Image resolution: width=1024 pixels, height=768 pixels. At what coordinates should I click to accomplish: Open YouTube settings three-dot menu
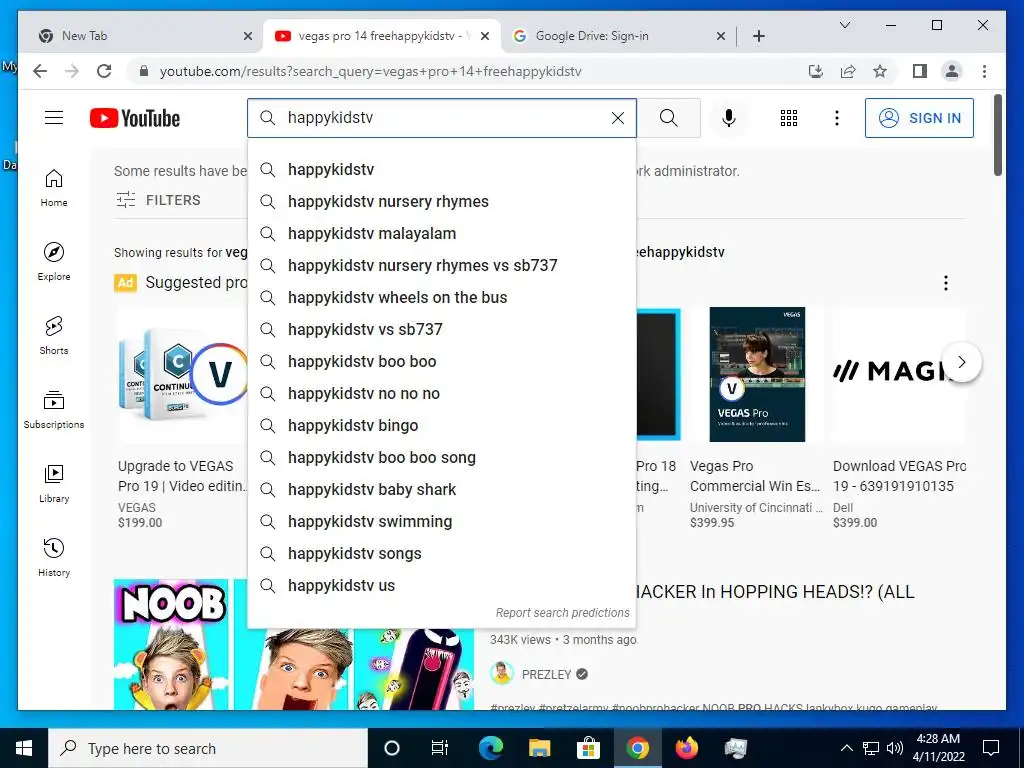[837, 118]
